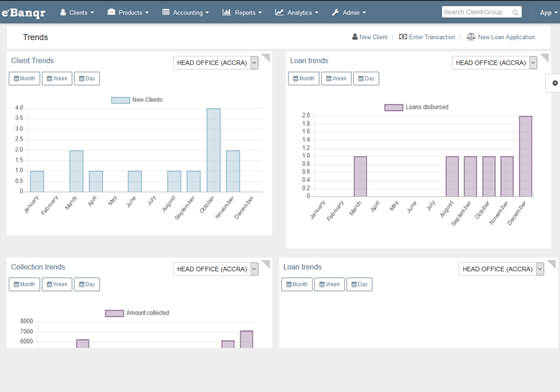Select Month in top Loan trends
Image resolution: width=560 pixels, height=392 pixels.
point(304,79)
